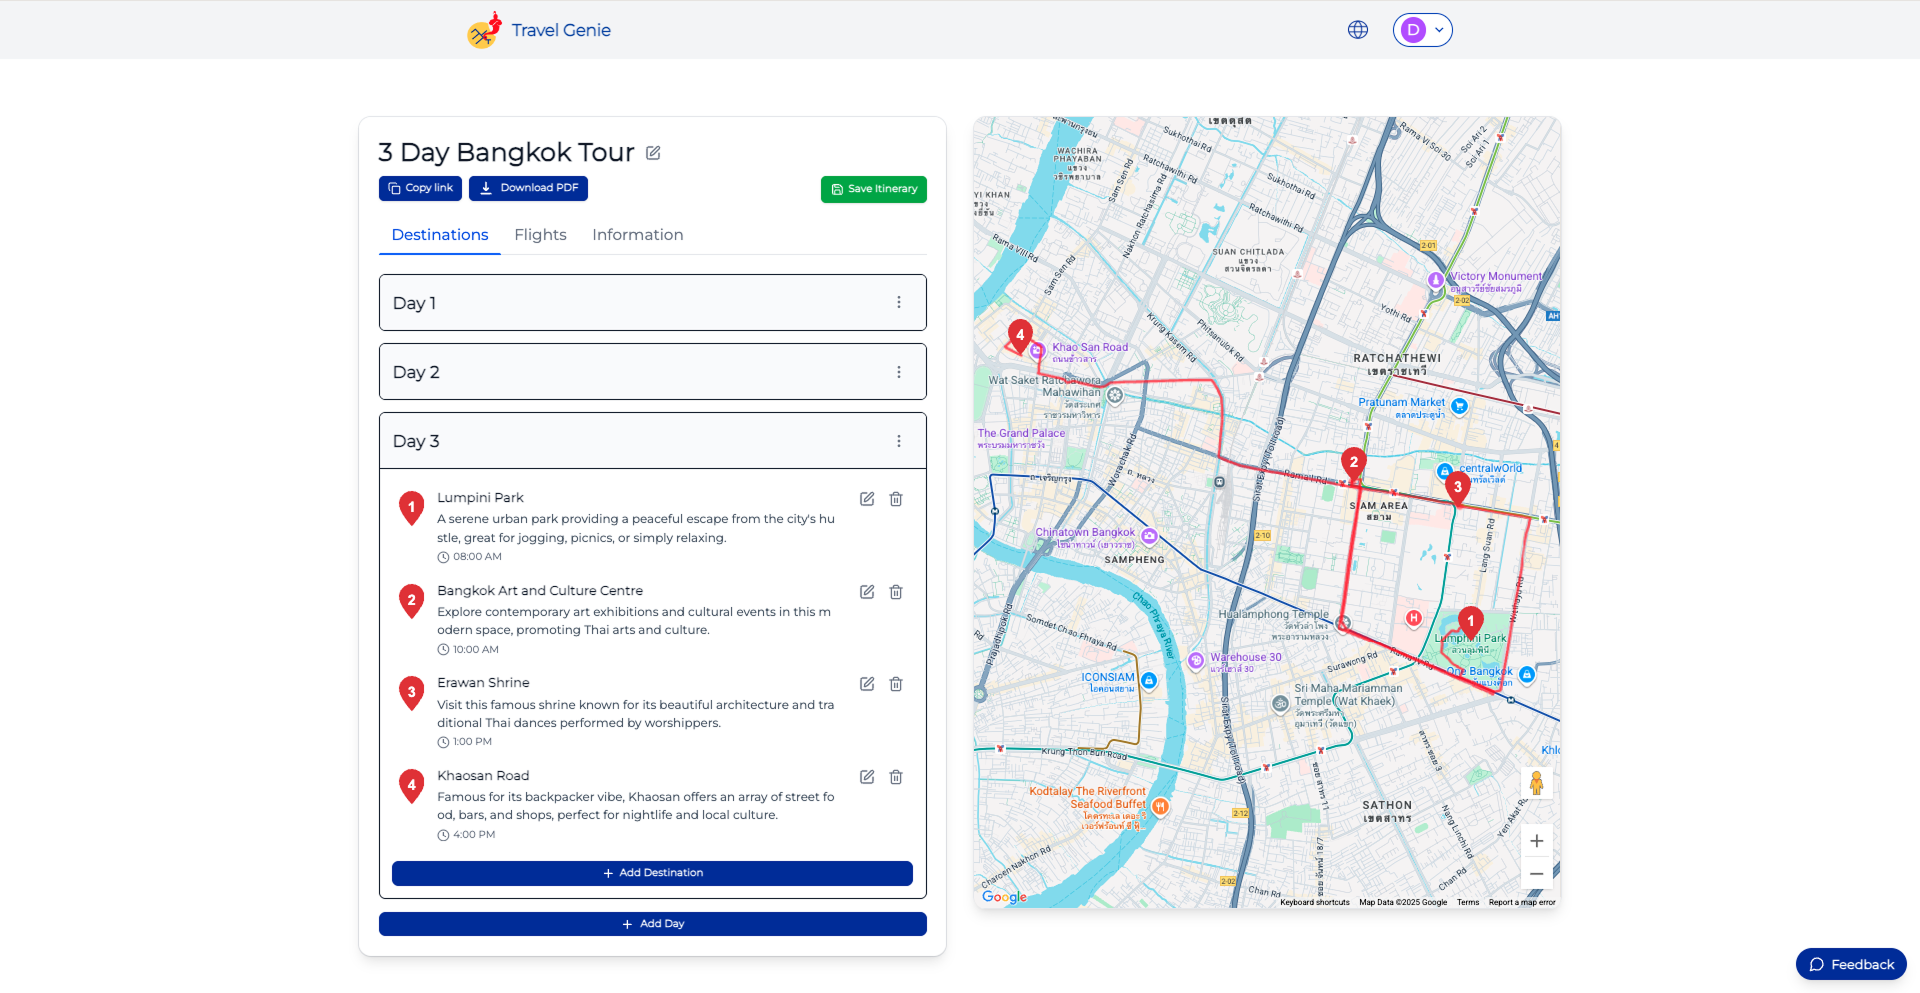This screenshot has width=1920, height=993.
Task: Click the Travel Genie logo icon
Action: click(x=485, y=30)
